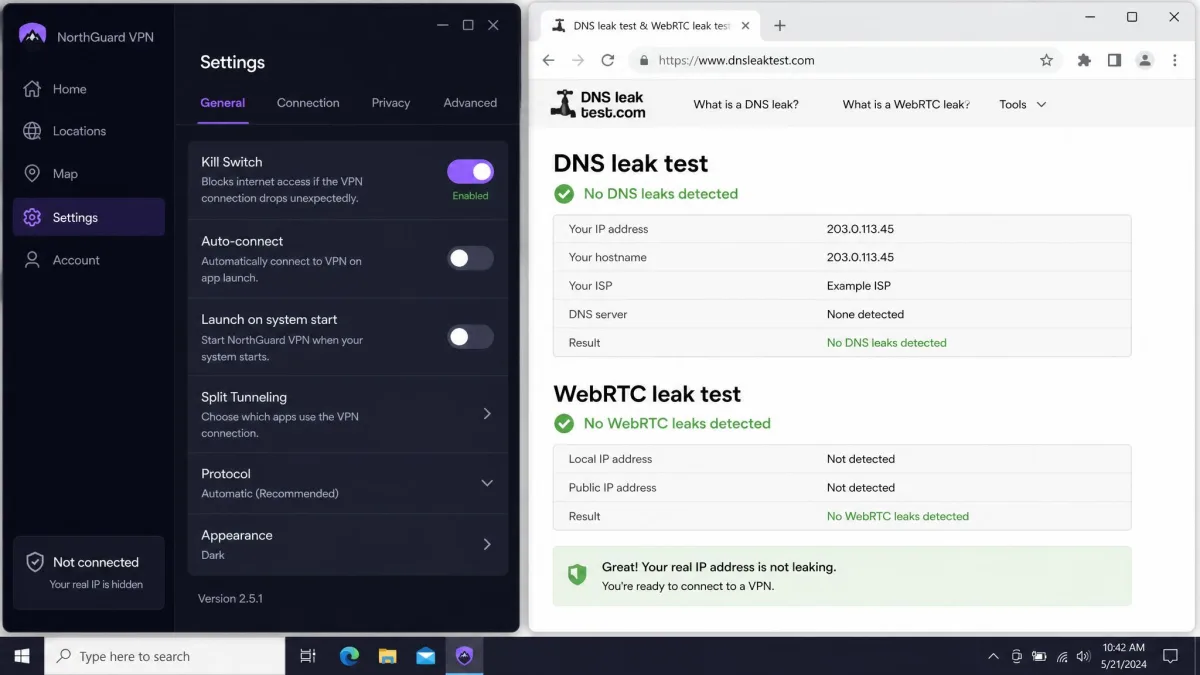Select Settings in the VPN sidebar
The image size is (1200, 675).
pyautogui.click(x=88, y=217)
